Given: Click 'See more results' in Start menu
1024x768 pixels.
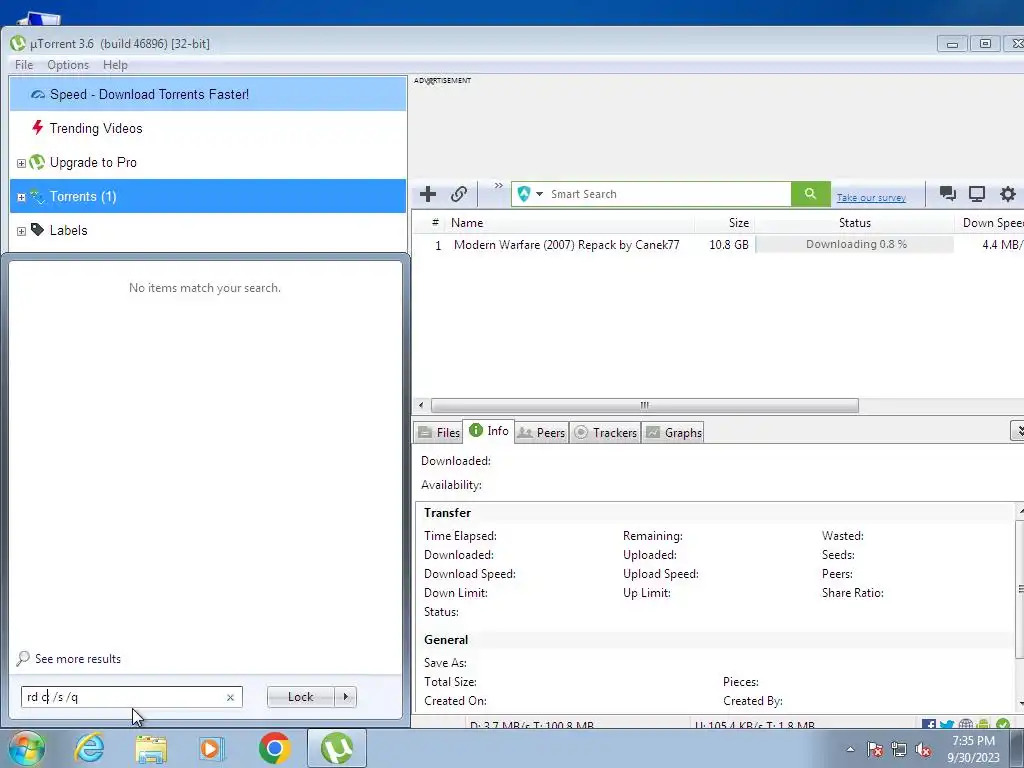Looking at the screenshot, I should click(x=78, y=659).
